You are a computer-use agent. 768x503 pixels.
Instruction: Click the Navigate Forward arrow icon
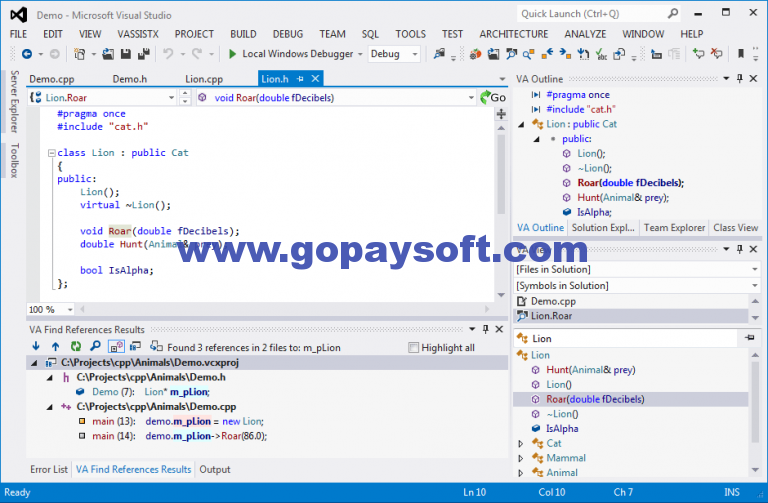(x=55, y=54)
